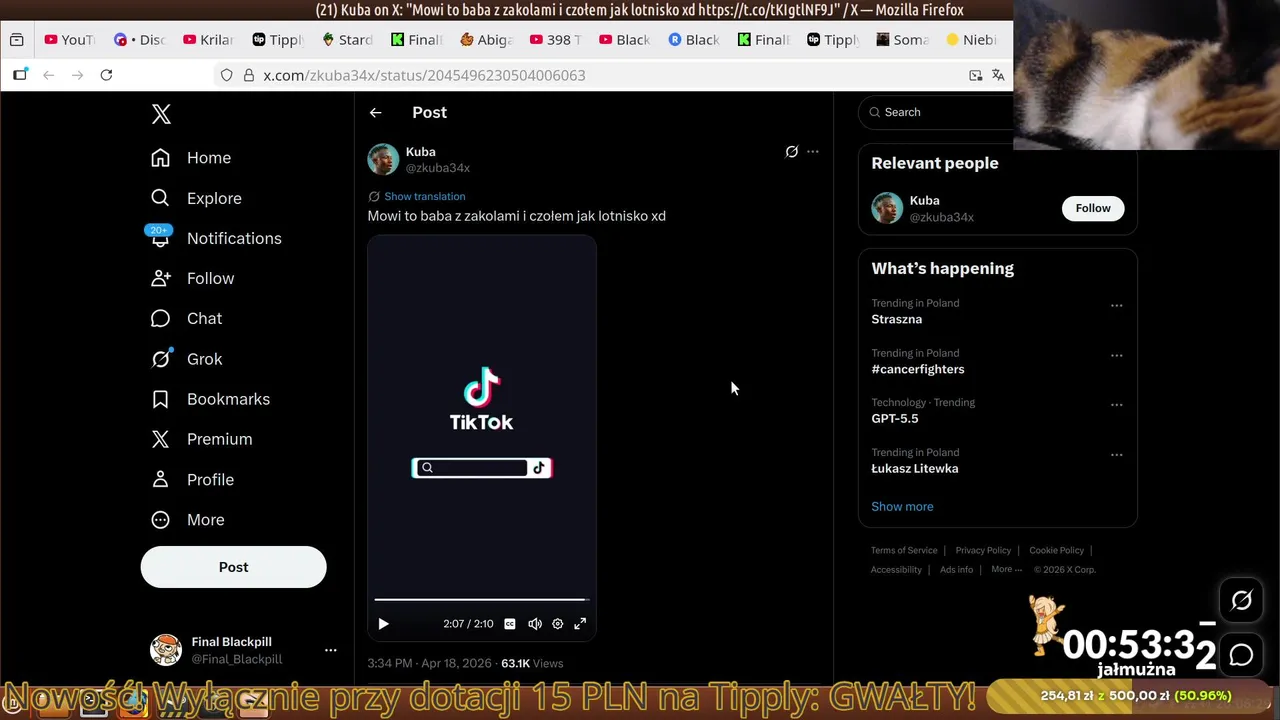Open the @zkuba34x handle on the post
This screenshot has width=1280, height=720.
[x=437, y=168]
